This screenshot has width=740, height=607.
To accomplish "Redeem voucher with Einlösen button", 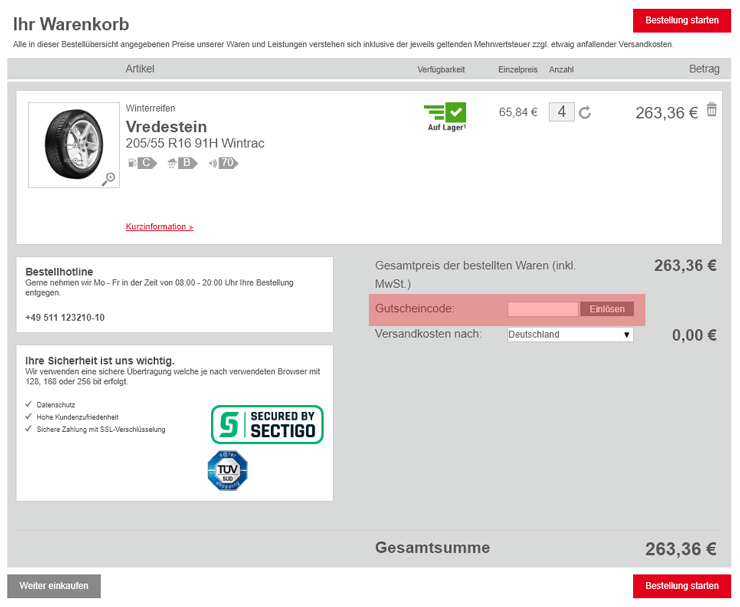I will 607,309.
